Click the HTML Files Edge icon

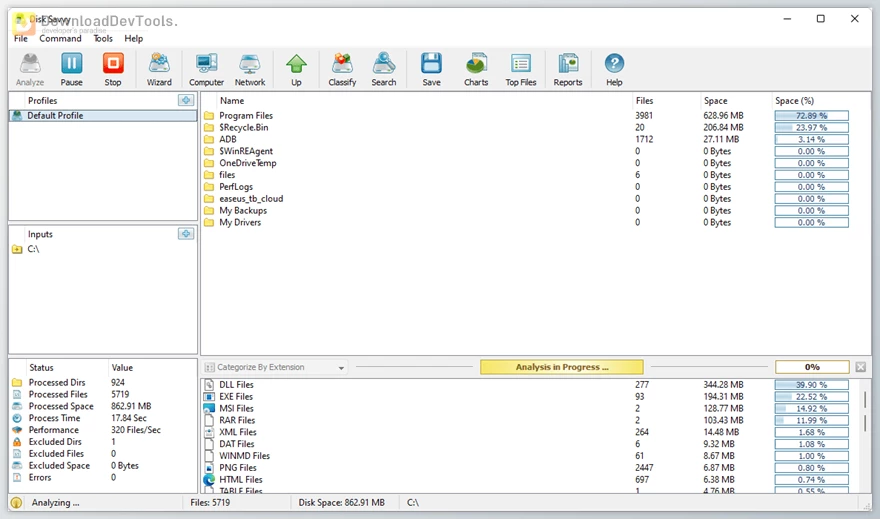tap(209, 480)
